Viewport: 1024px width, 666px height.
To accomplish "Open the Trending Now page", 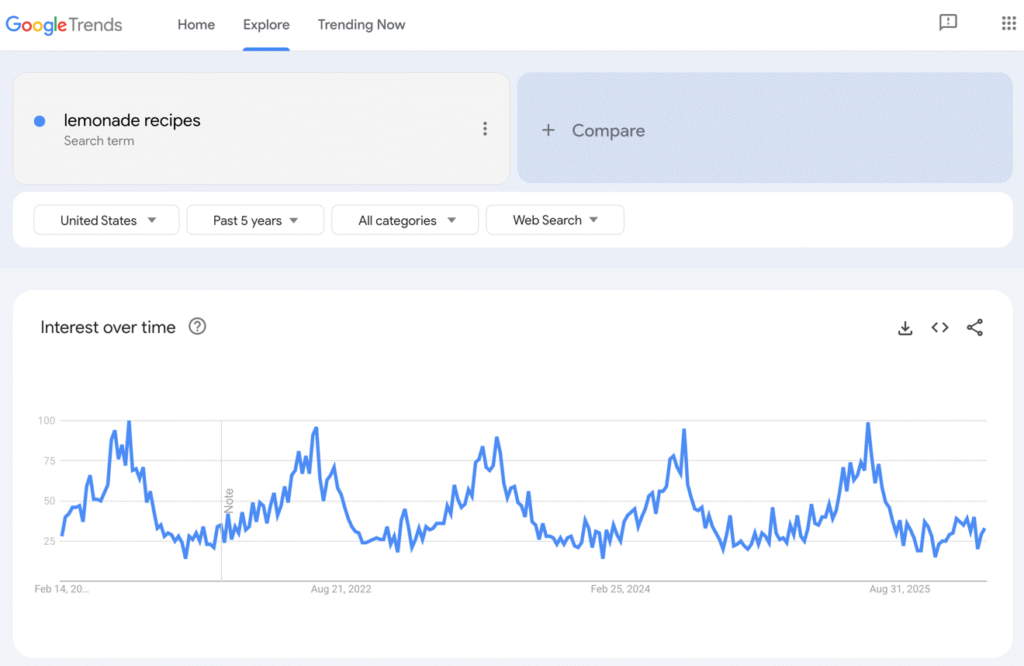I will coord(361,24).
